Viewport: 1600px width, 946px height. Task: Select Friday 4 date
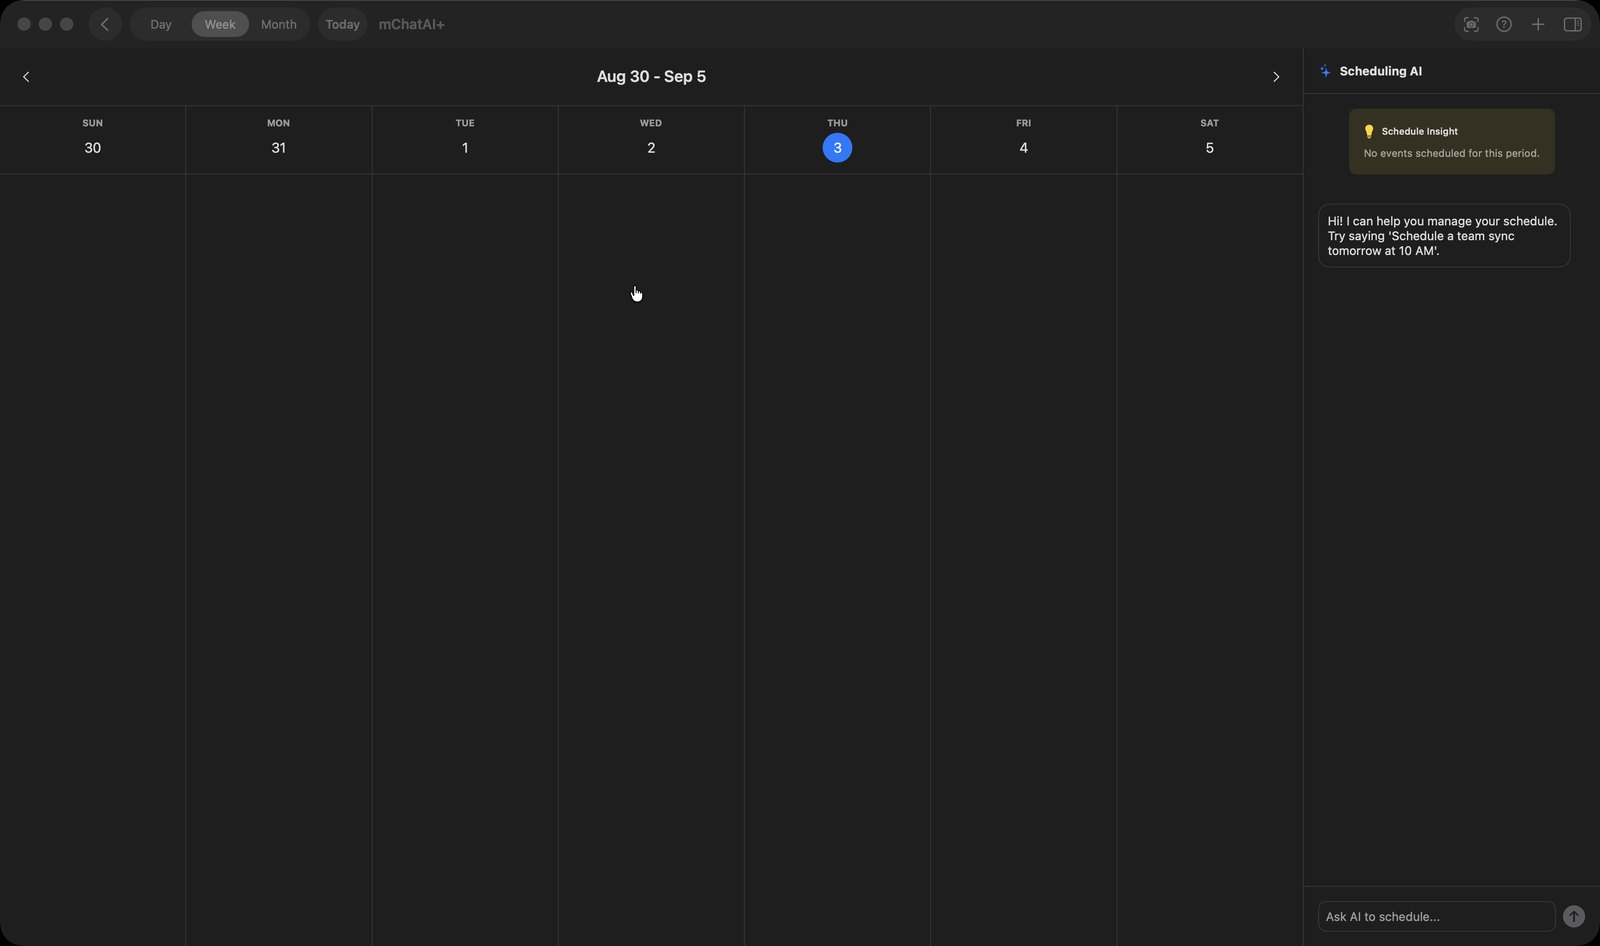(1023, 148)
